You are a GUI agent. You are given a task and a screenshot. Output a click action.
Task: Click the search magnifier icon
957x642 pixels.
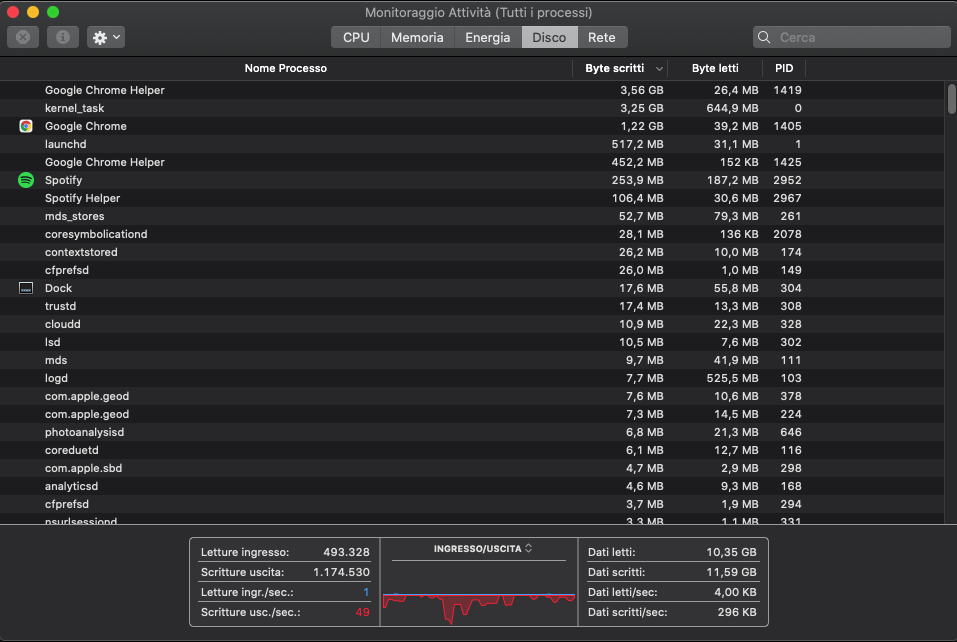tap(764, 37)
